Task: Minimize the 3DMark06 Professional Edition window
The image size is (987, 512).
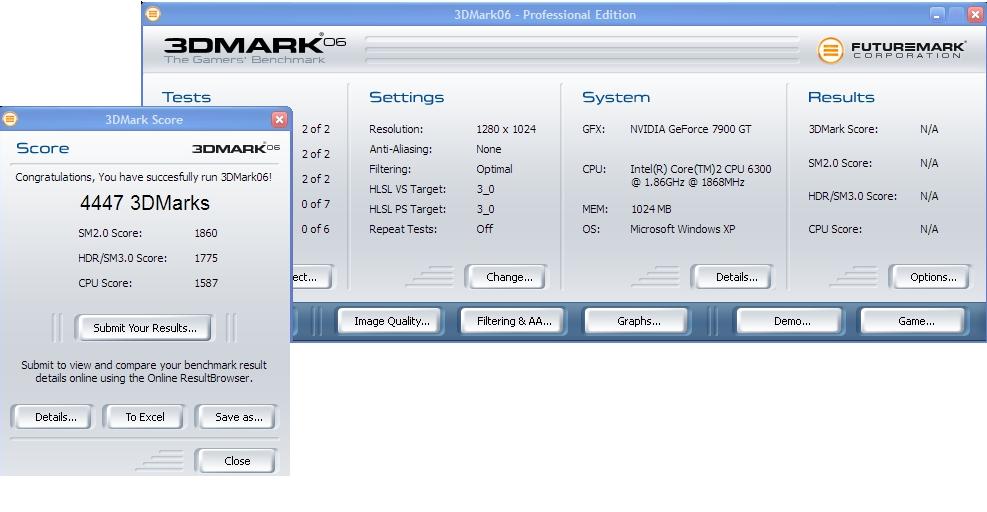Action: pyautogui.click(x=937, y=14)
